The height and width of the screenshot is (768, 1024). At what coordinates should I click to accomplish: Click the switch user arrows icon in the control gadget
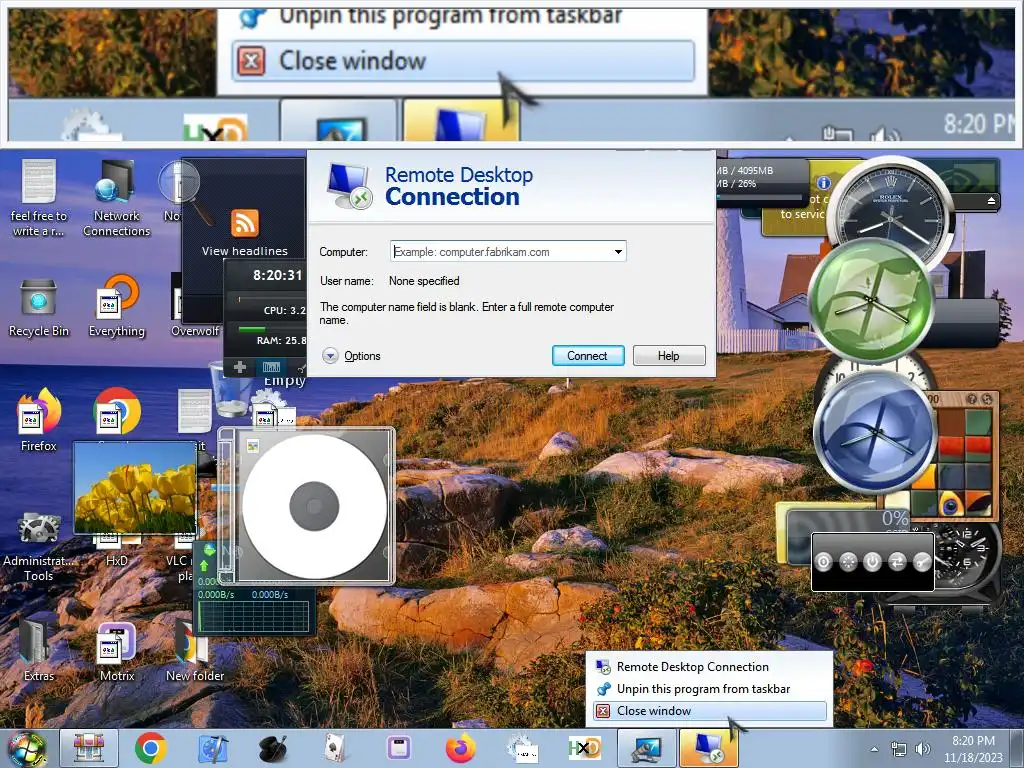click(x=897, y=562)
